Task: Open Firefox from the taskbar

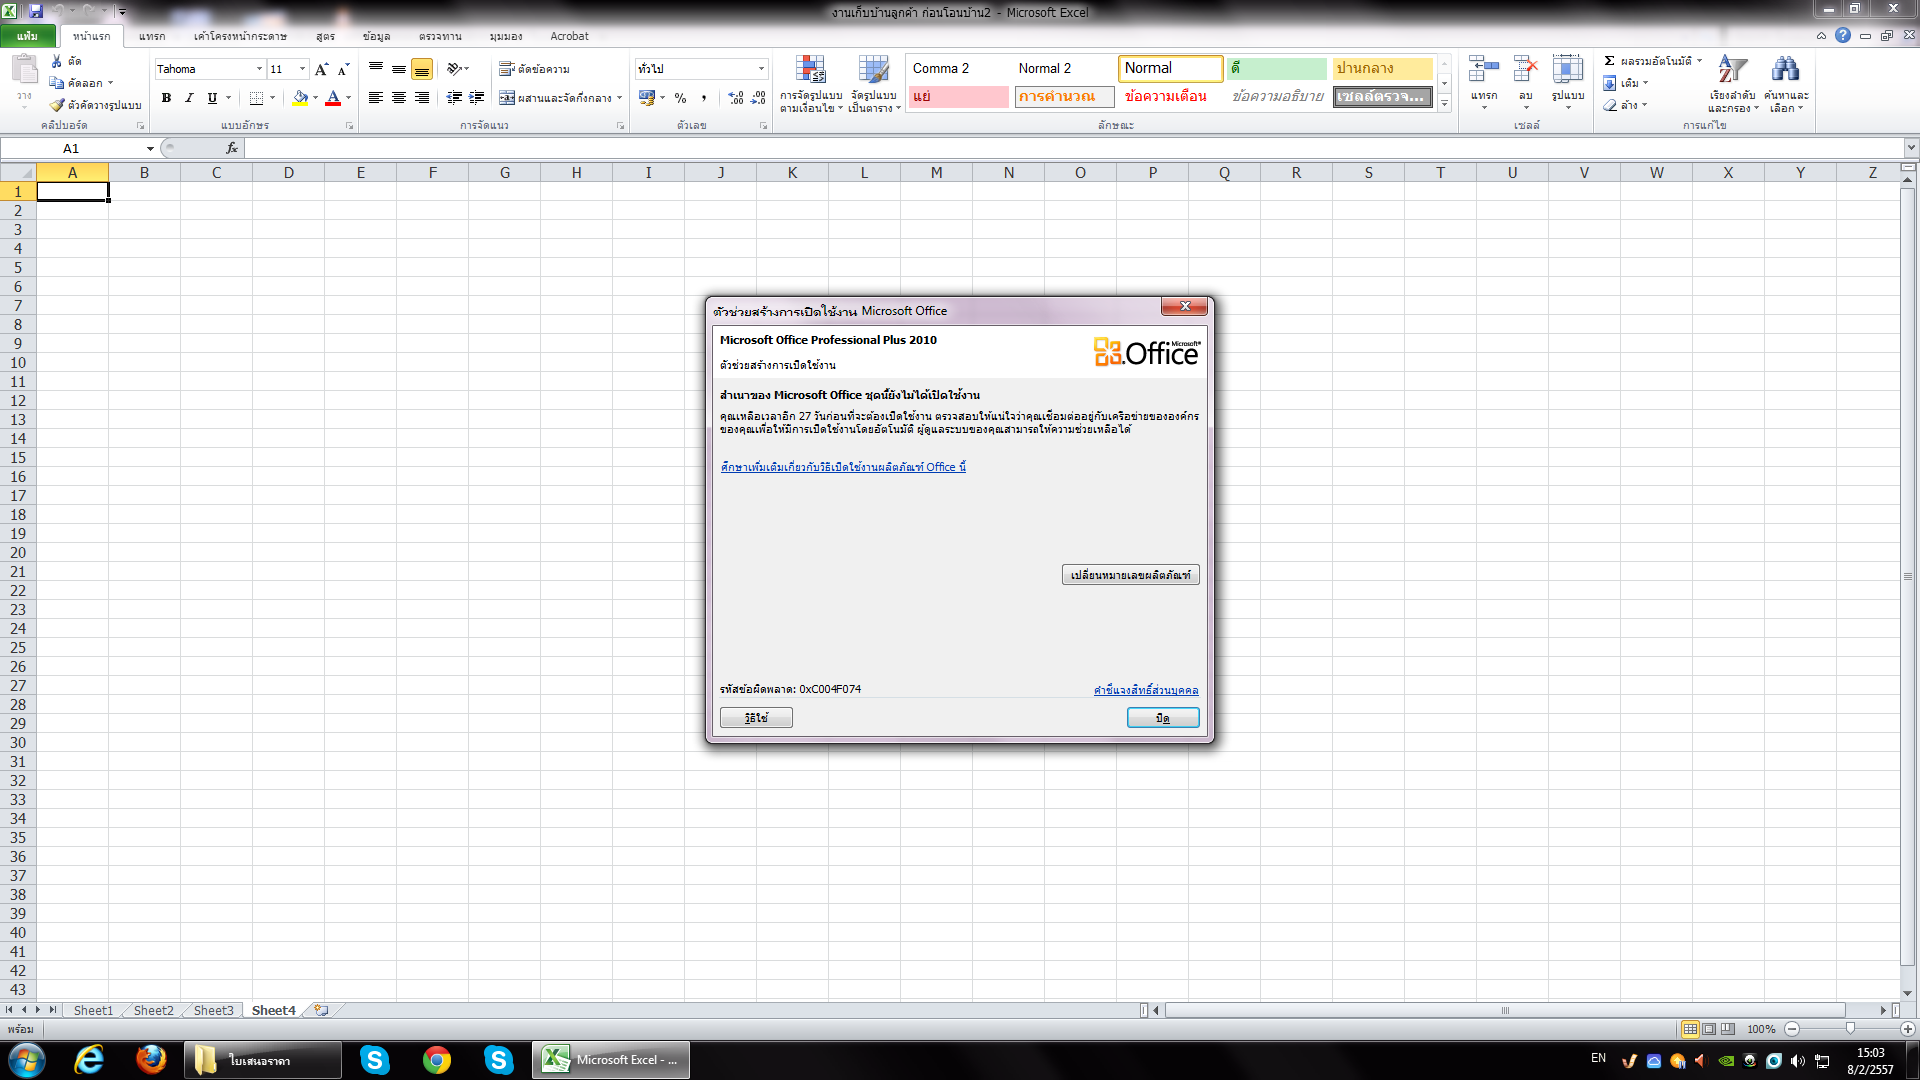Action: click(x=151, y=1059)
